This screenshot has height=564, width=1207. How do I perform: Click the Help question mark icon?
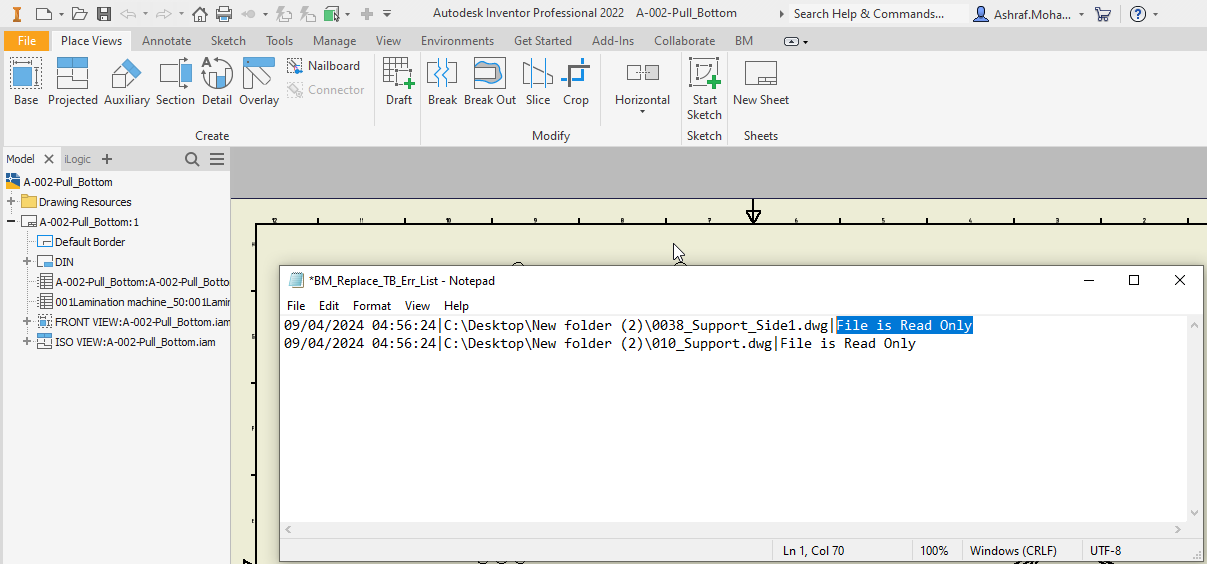1138,14
